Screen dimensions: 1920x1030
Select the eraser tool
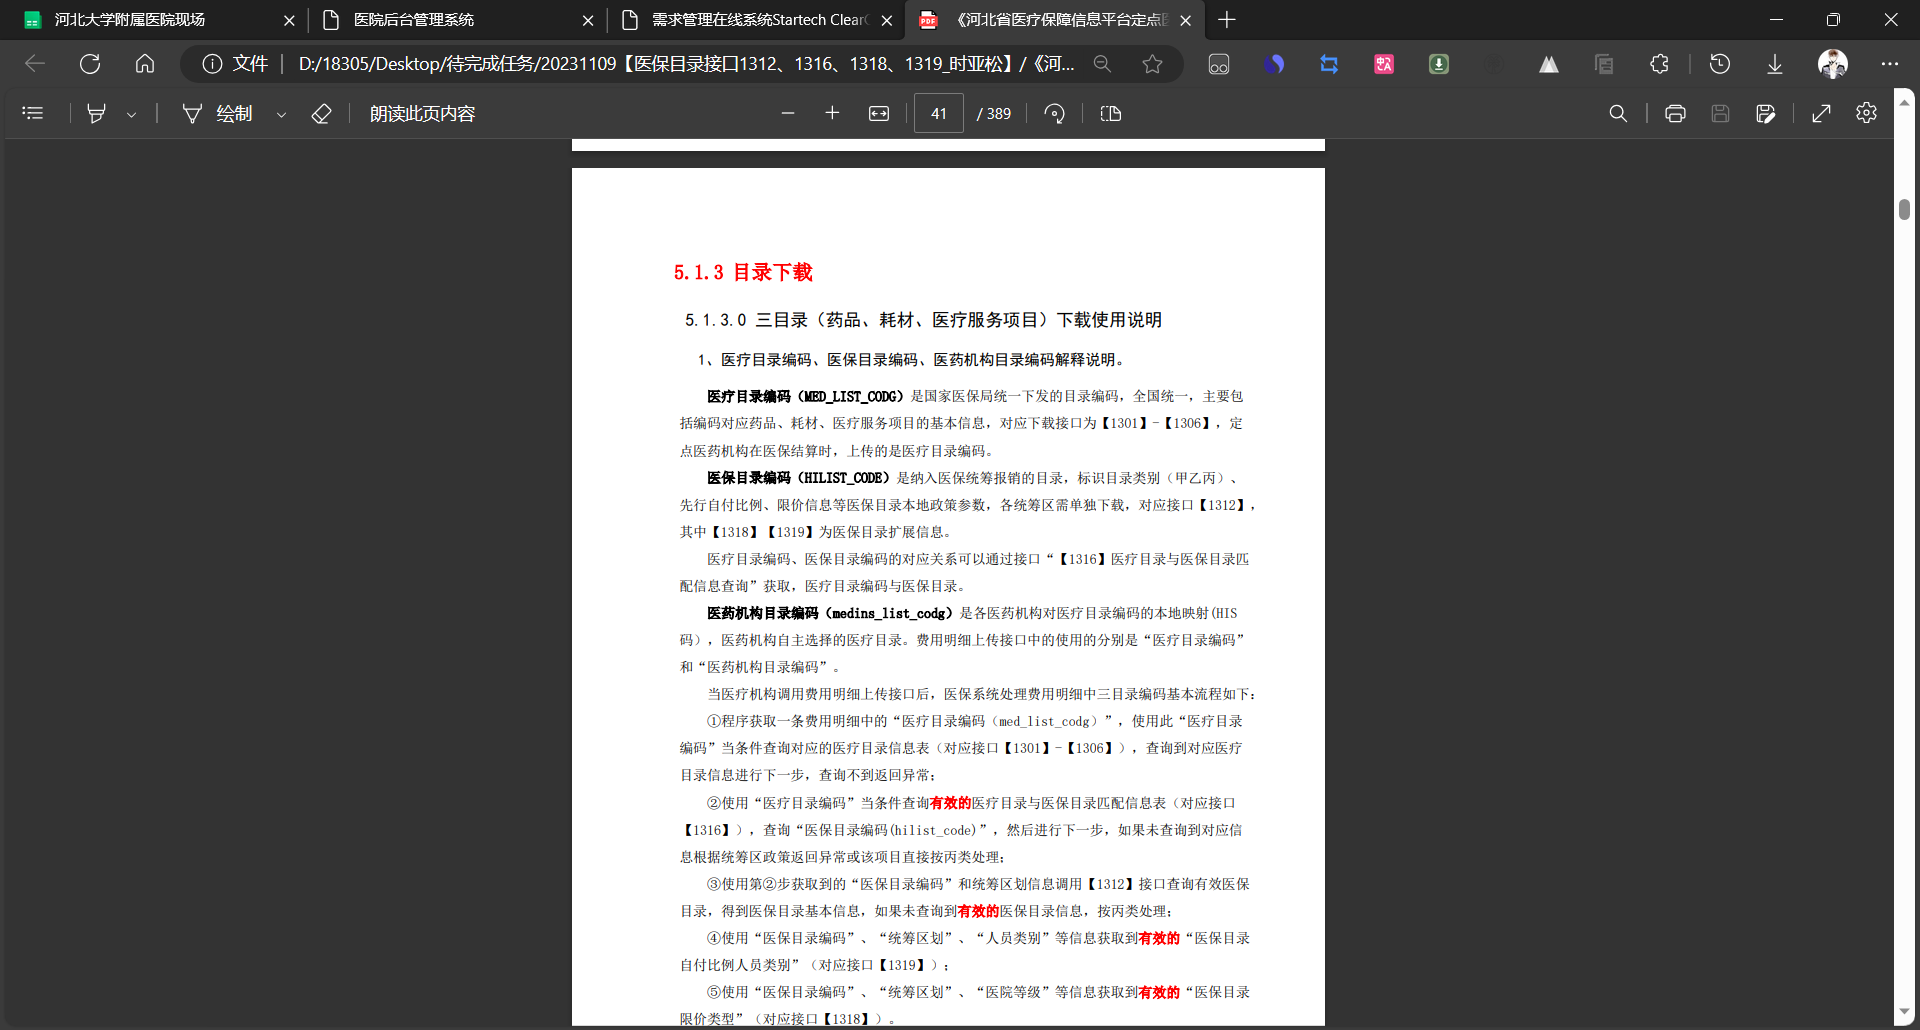click(321, 113)
